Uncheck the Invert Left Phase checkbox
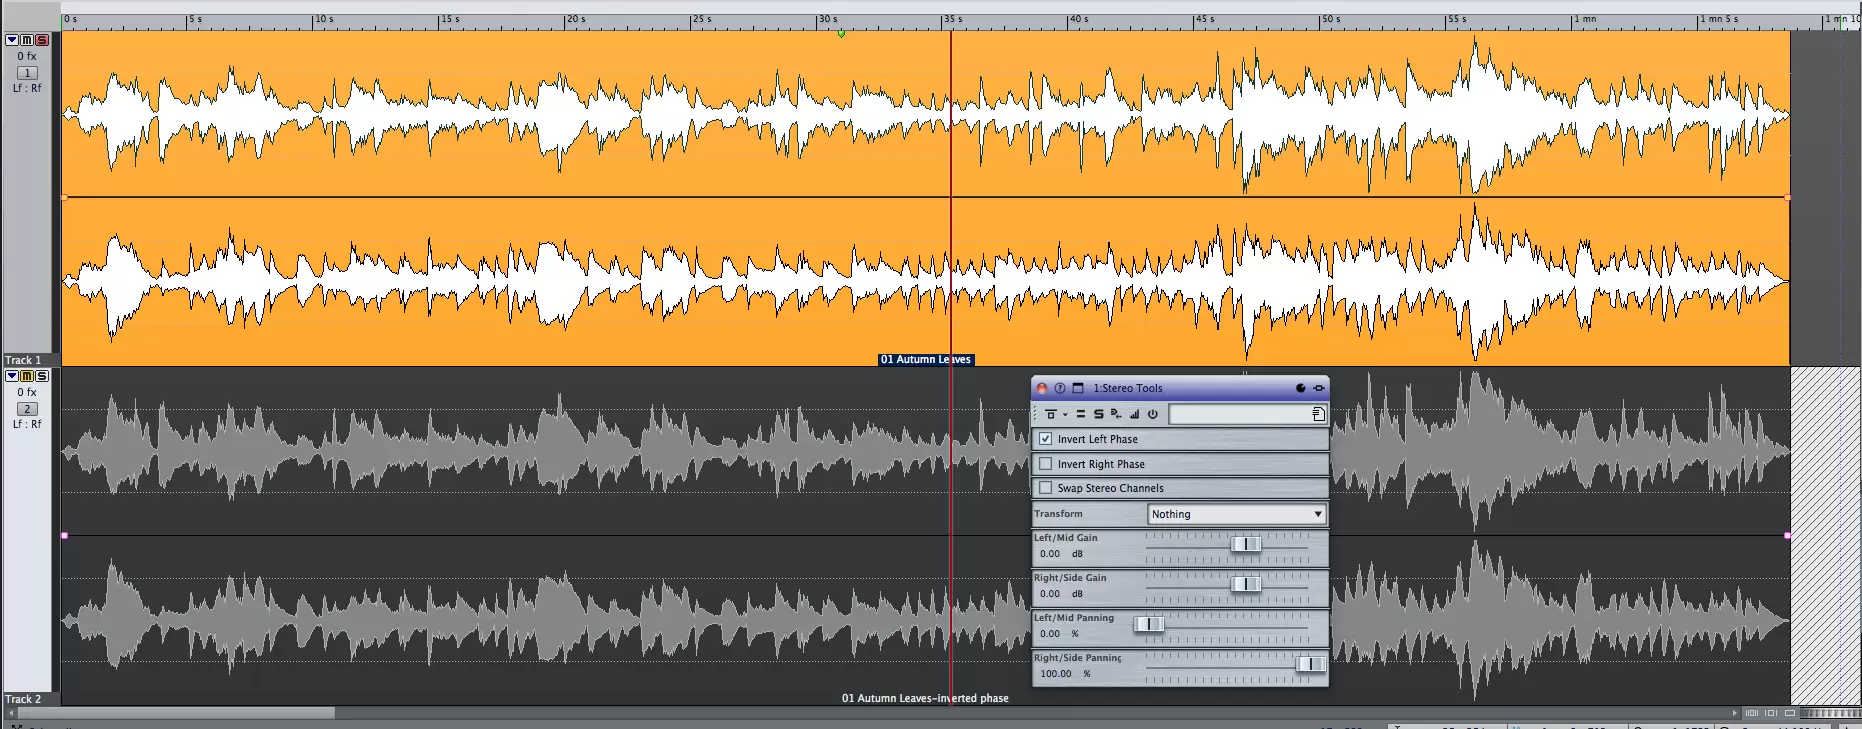 pyautogui.click(x=1046, y=439)
